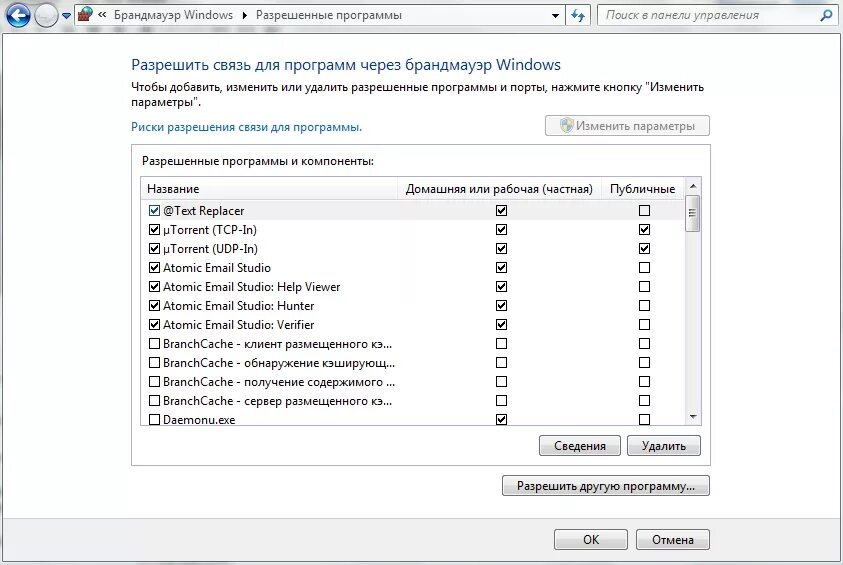
Task: Toggle the @Text Replacer name checkbox
Action: click(x=154, y=210)
